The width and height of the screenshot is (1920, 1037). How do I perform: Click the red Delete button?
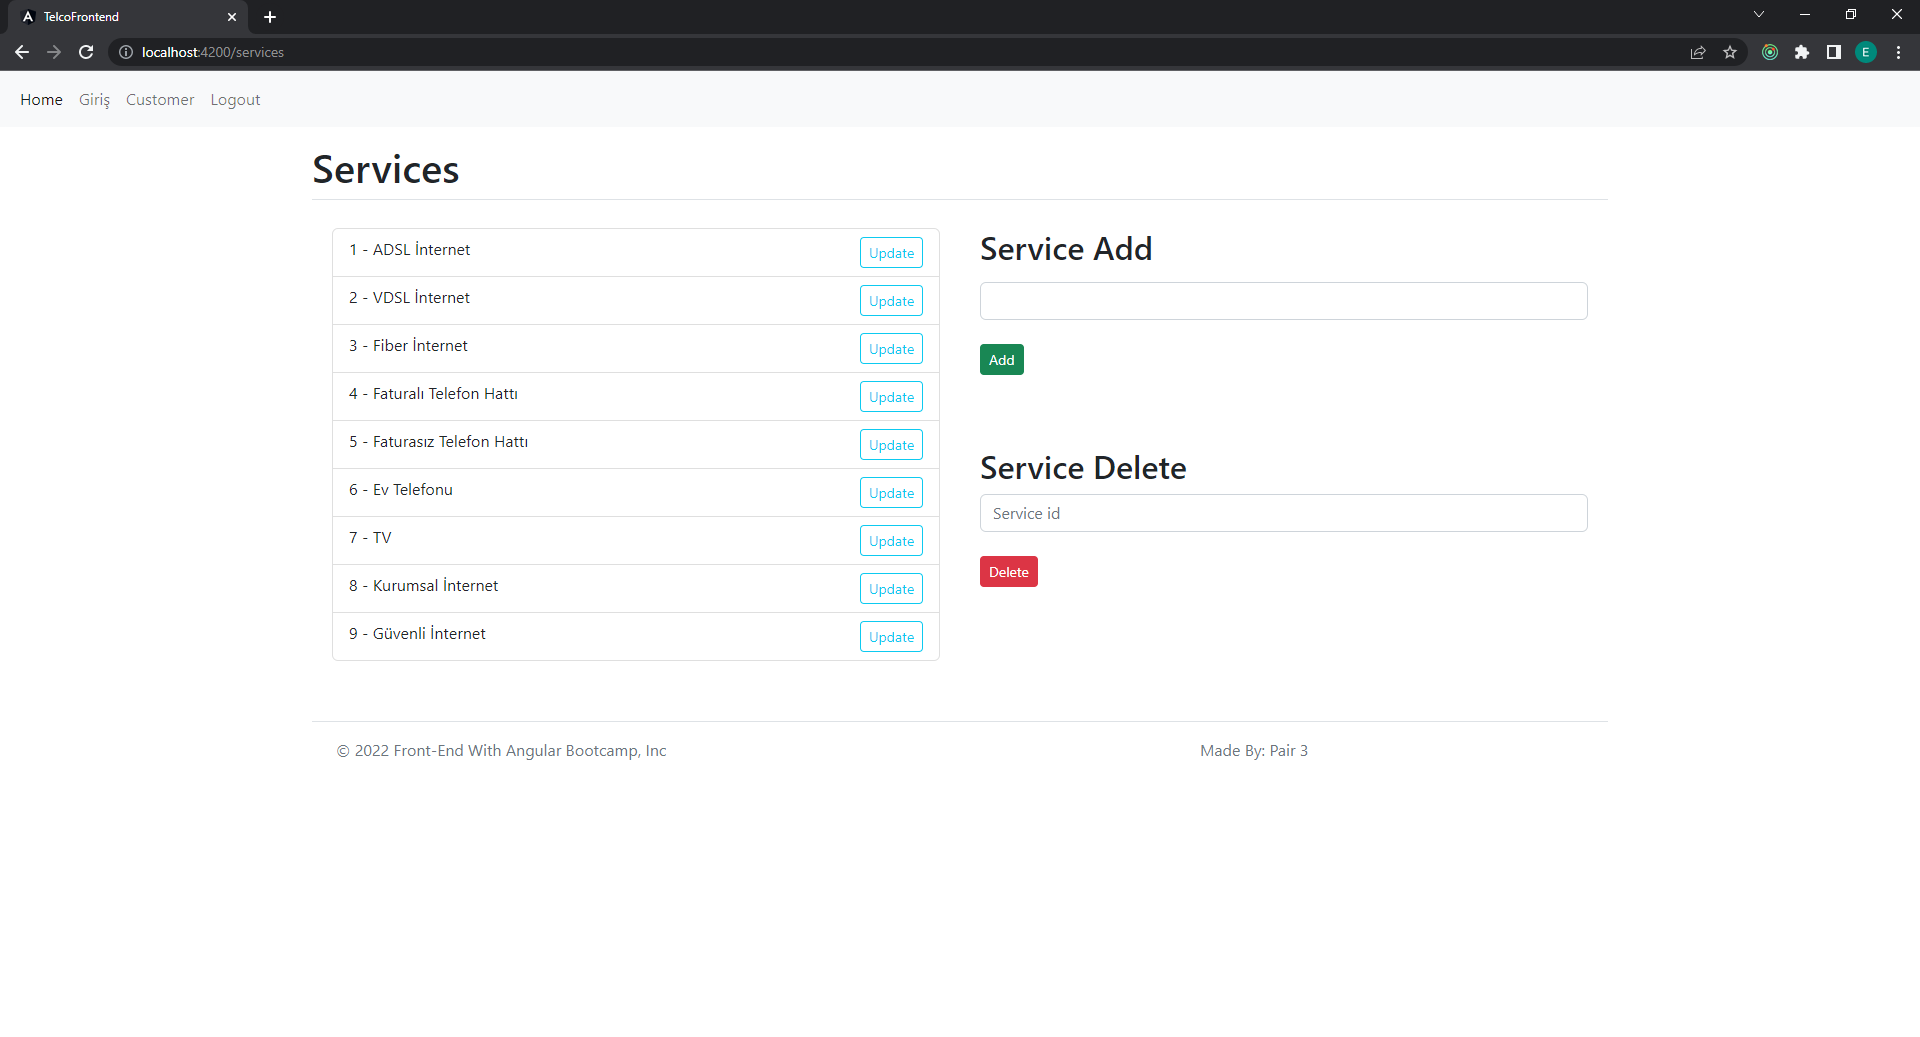click(1008, 571)
